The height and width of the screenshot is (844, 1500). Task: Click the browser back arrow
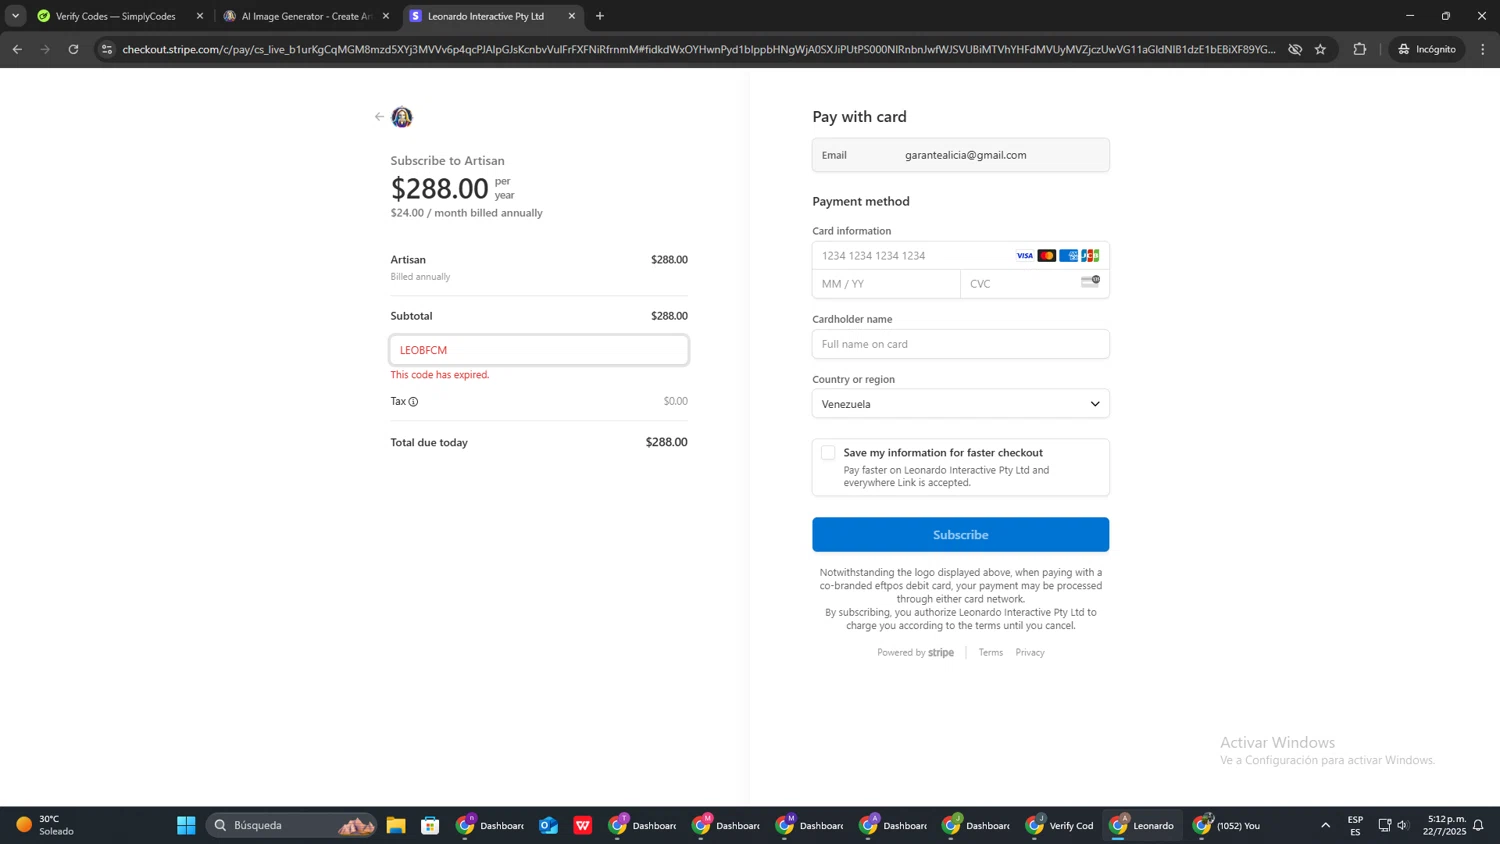17,49
